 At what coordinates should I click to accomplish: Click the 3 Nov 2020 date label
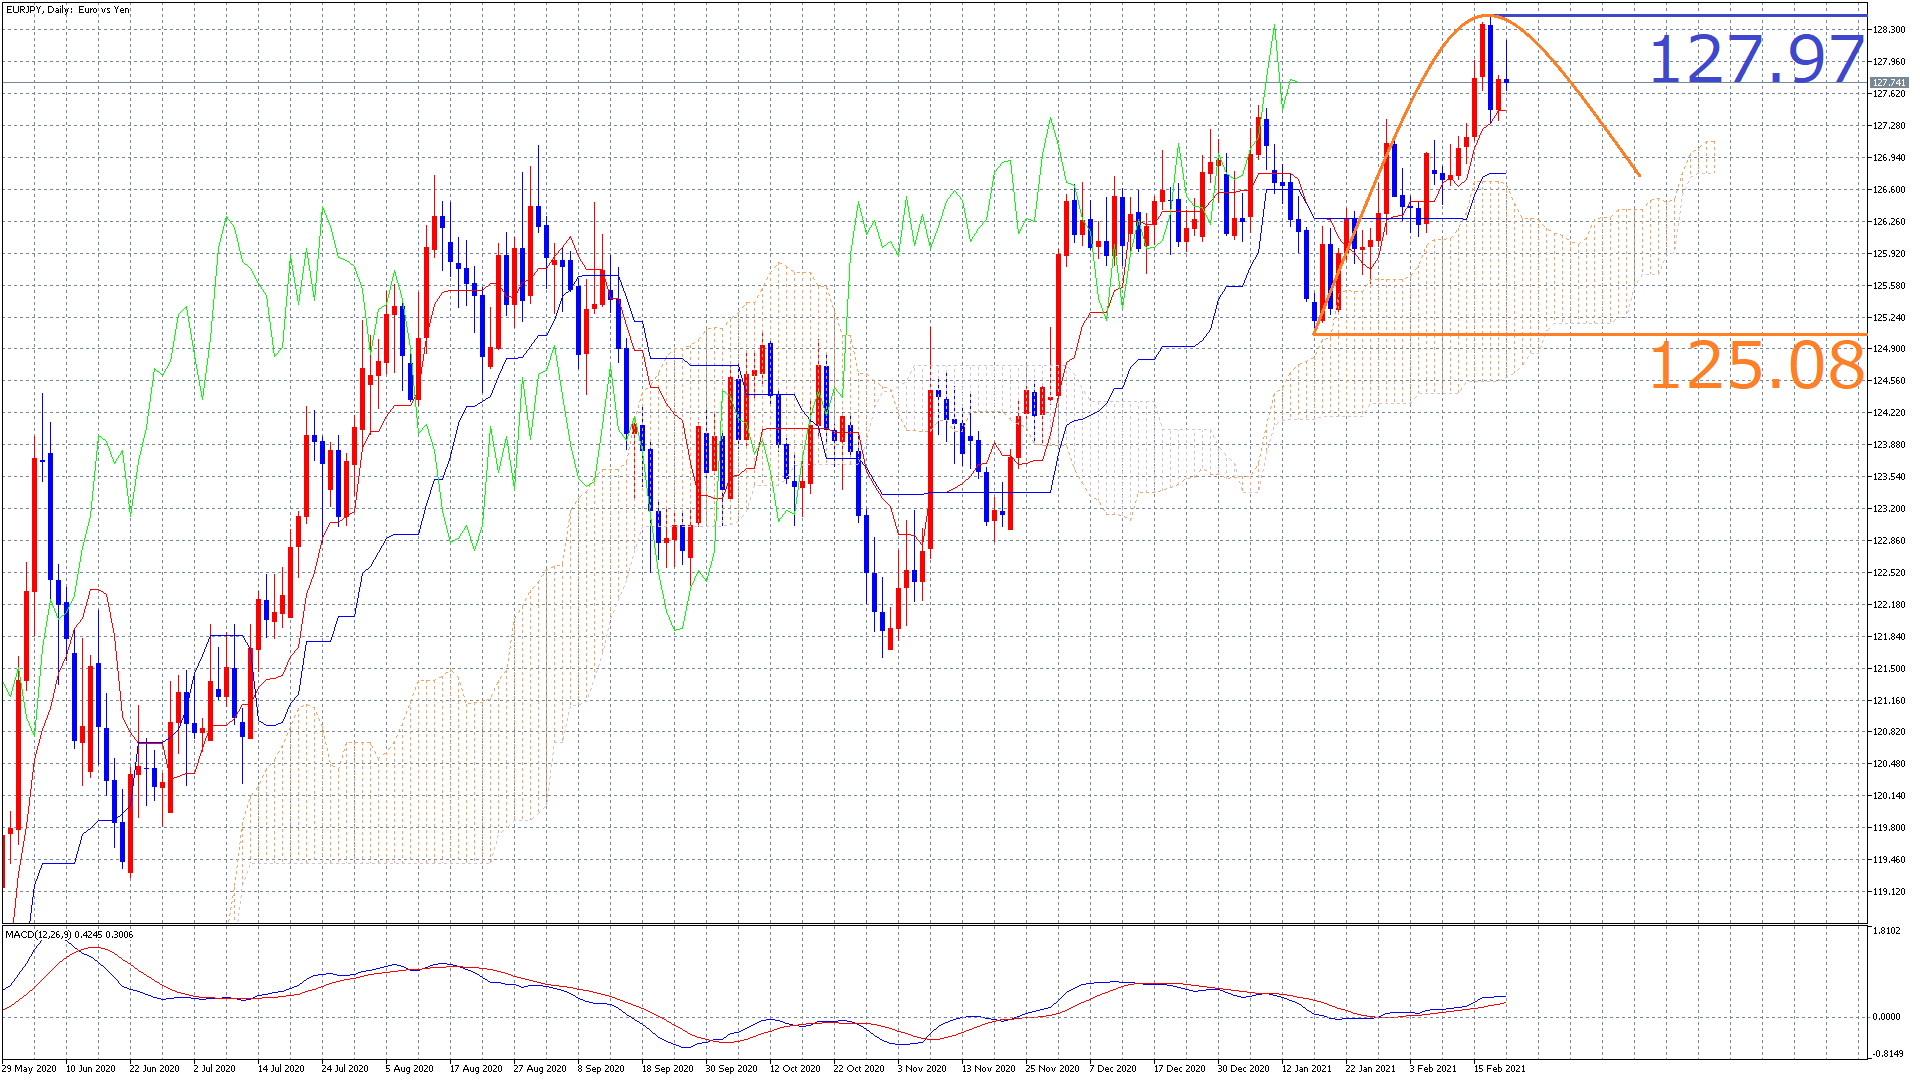click(921, 1069)
